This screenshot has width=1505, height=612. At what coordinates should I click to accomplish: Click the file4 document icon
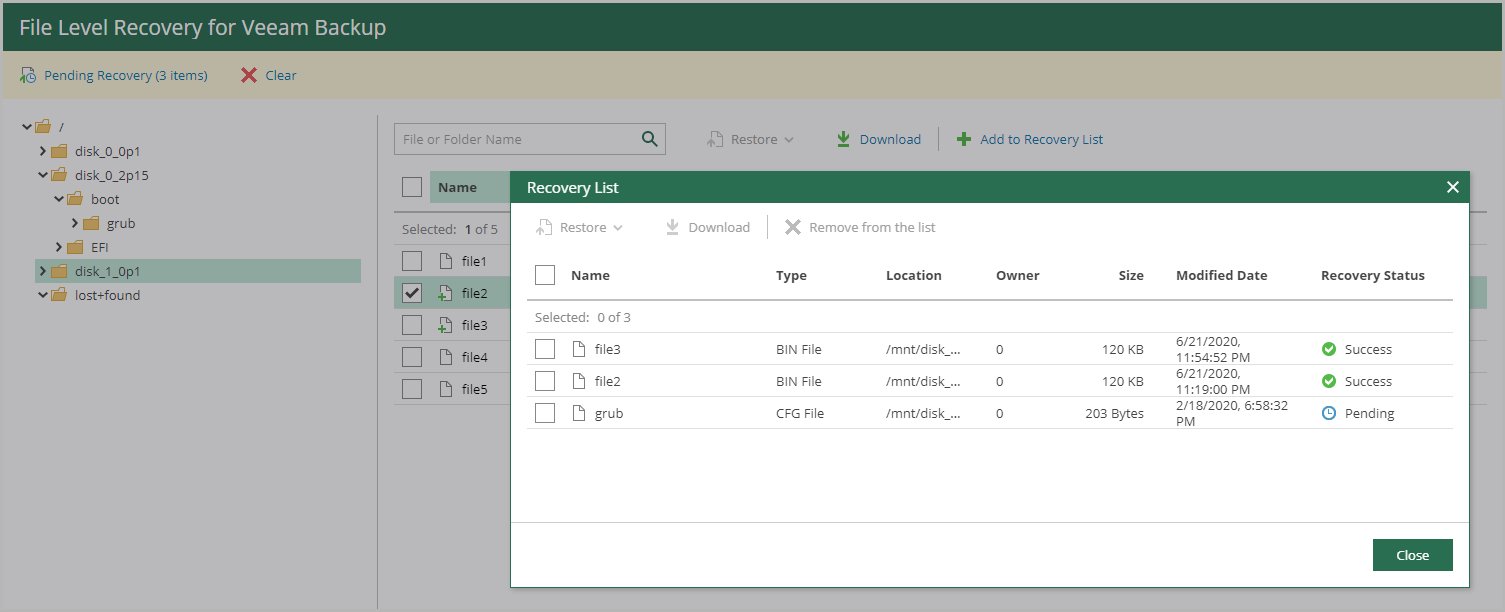[446, 357]
